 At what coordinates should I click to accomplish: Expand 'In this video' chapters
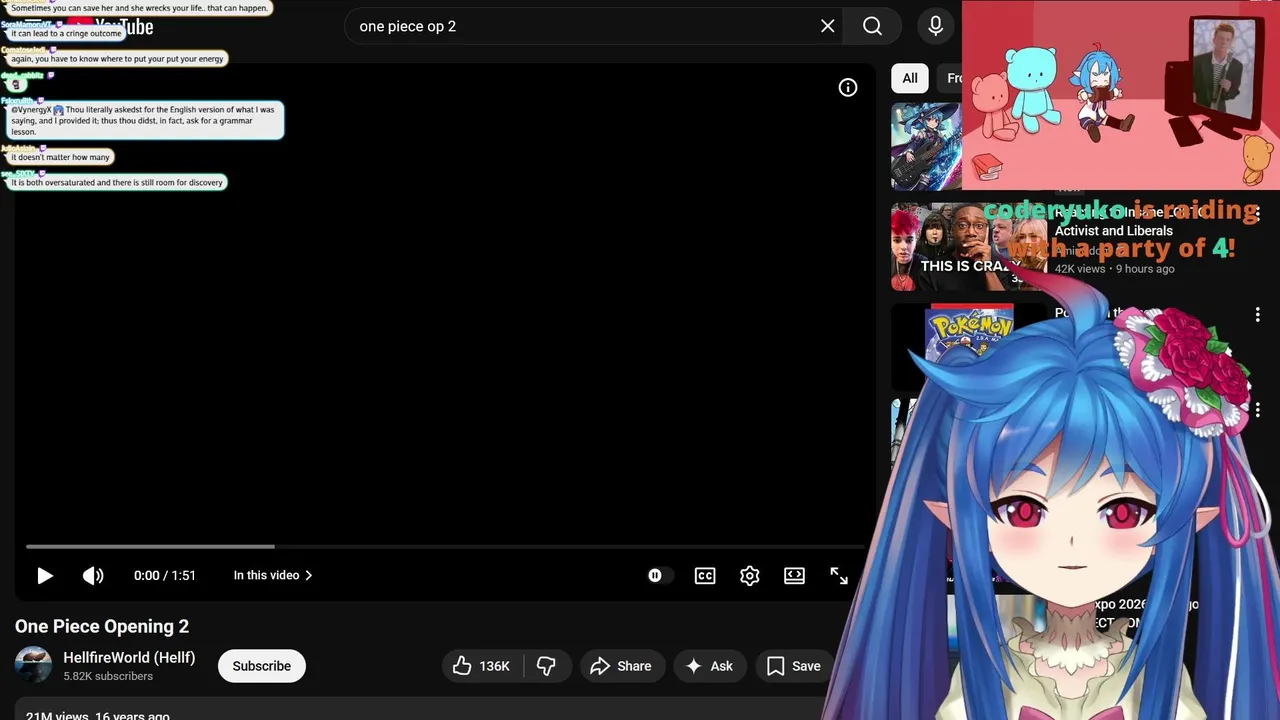[x=273, y=575]
